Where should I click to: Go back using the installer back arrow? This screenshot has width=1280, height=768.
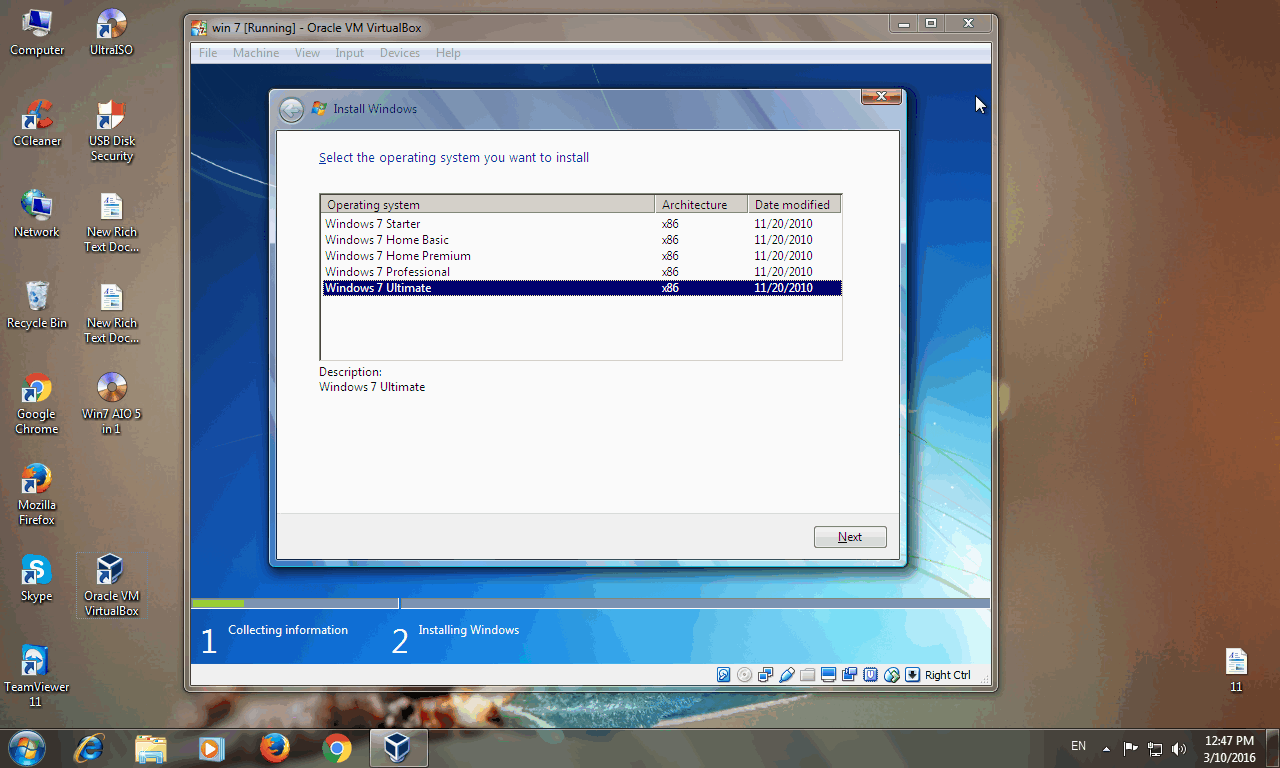[x=291, y=109]
